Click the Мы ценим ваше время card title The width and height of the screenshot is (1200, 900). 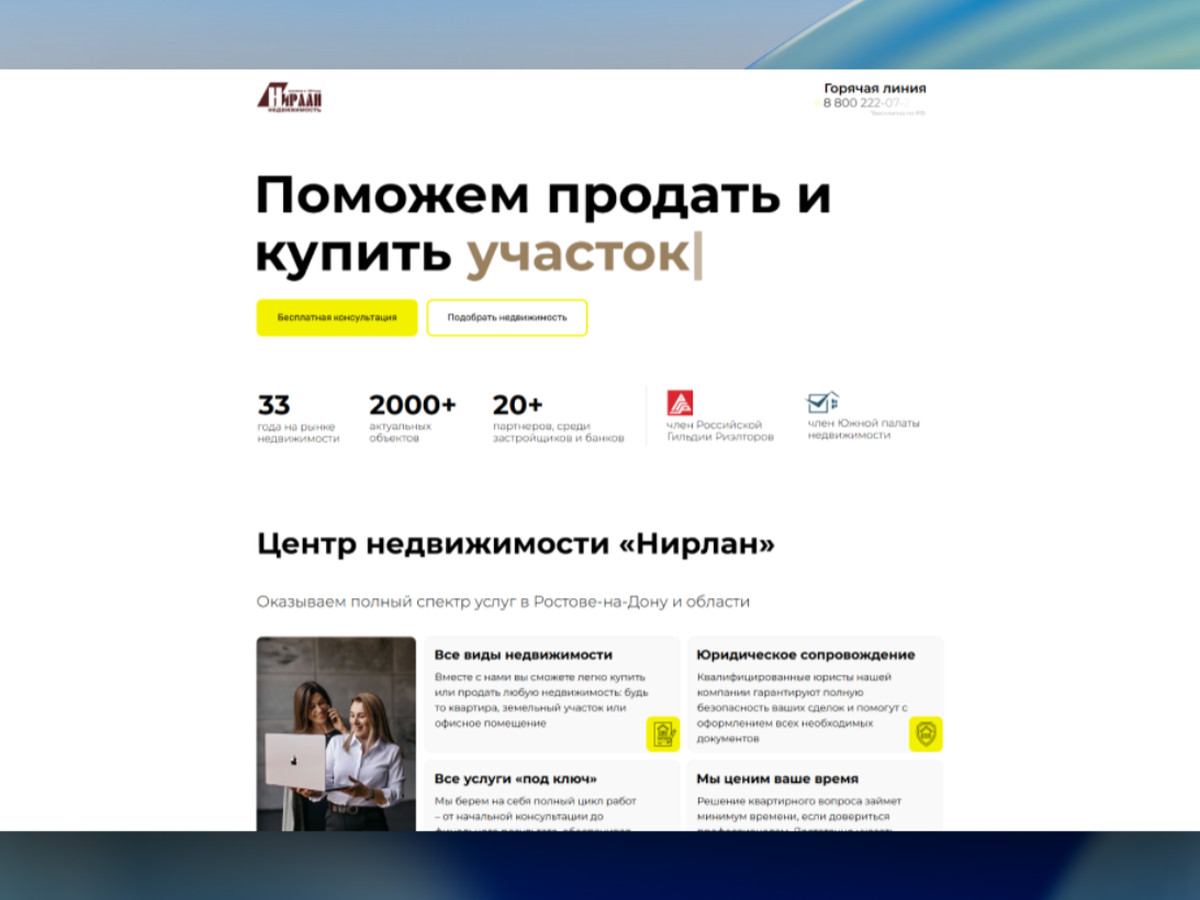coord(777,779)
